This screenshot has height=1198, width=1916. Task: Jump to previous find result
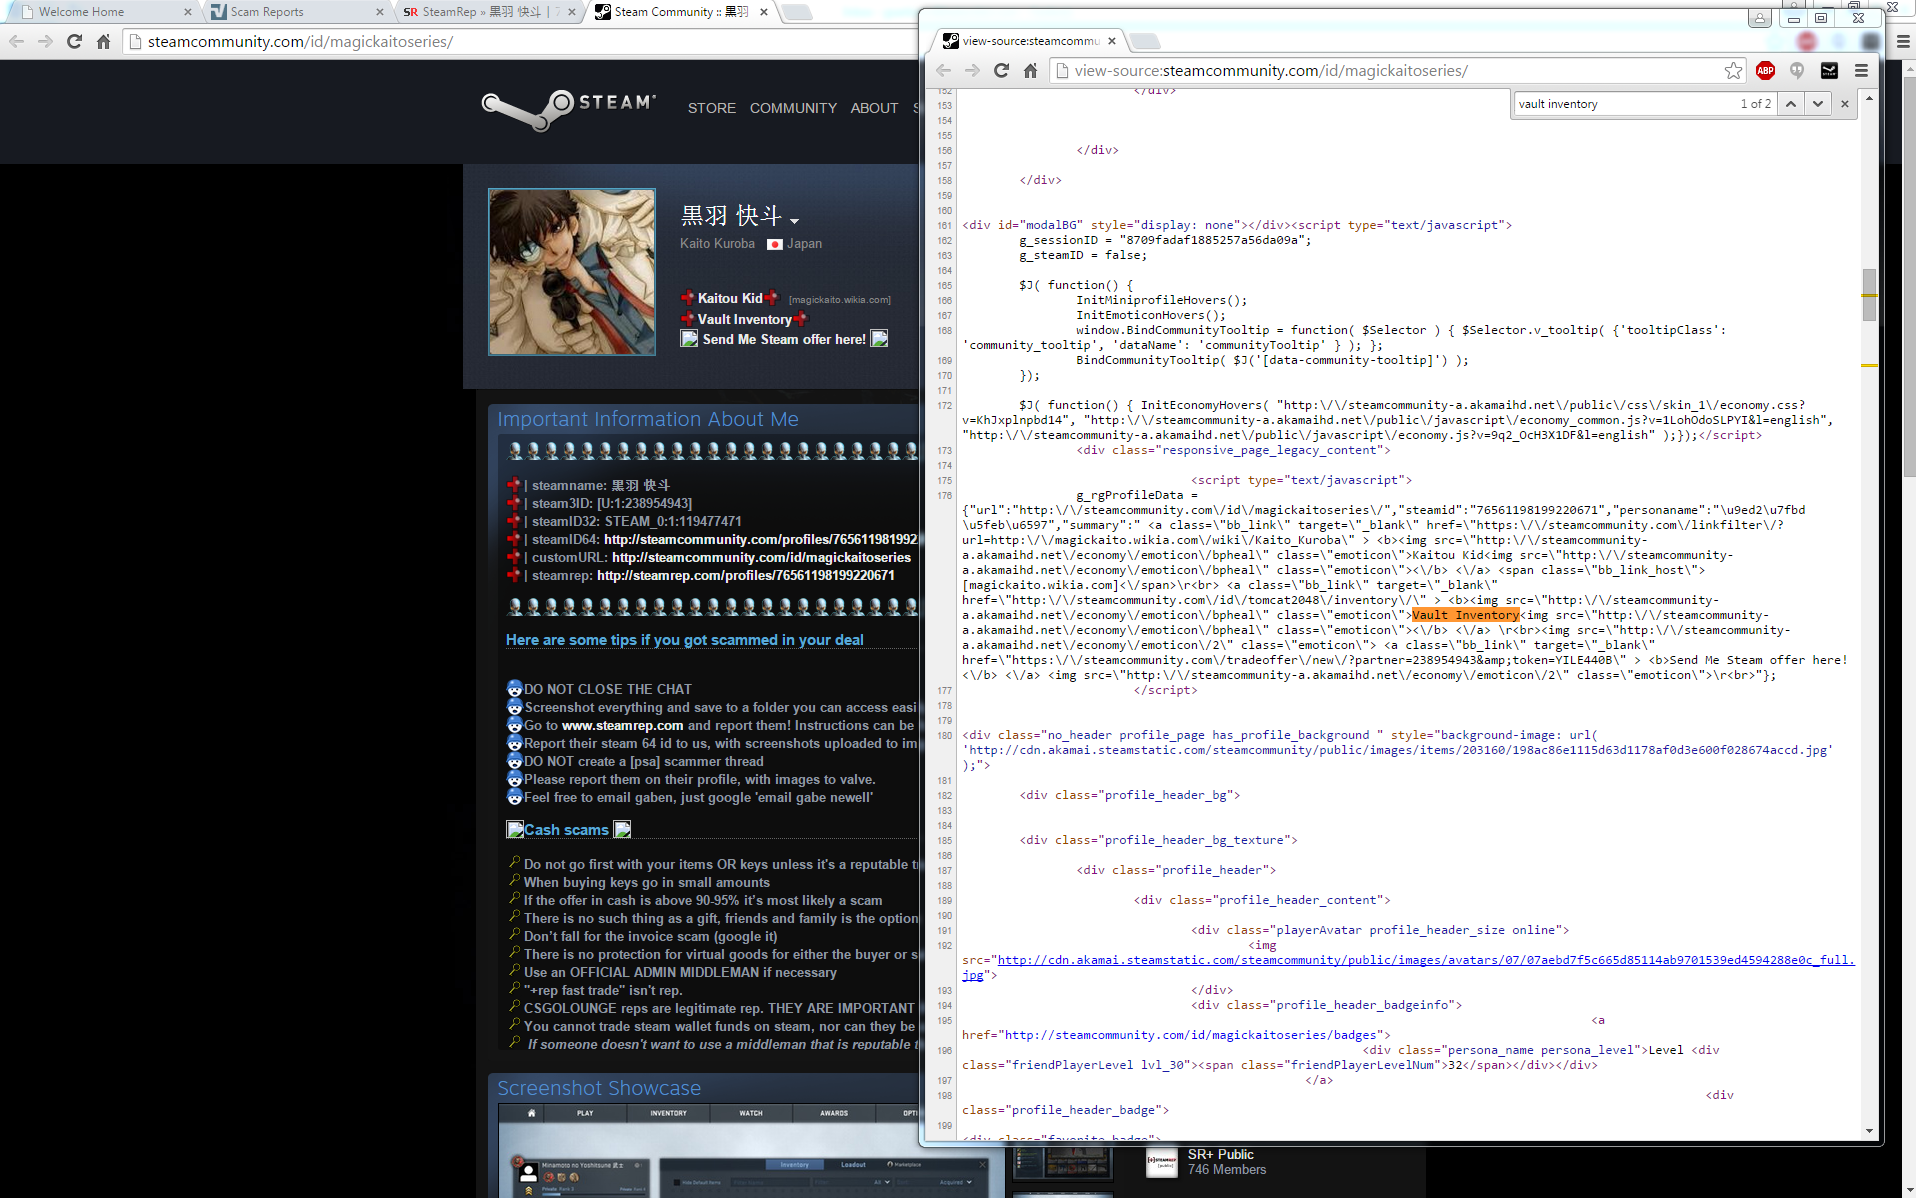pyautogui.click(x=1791, y=104)
